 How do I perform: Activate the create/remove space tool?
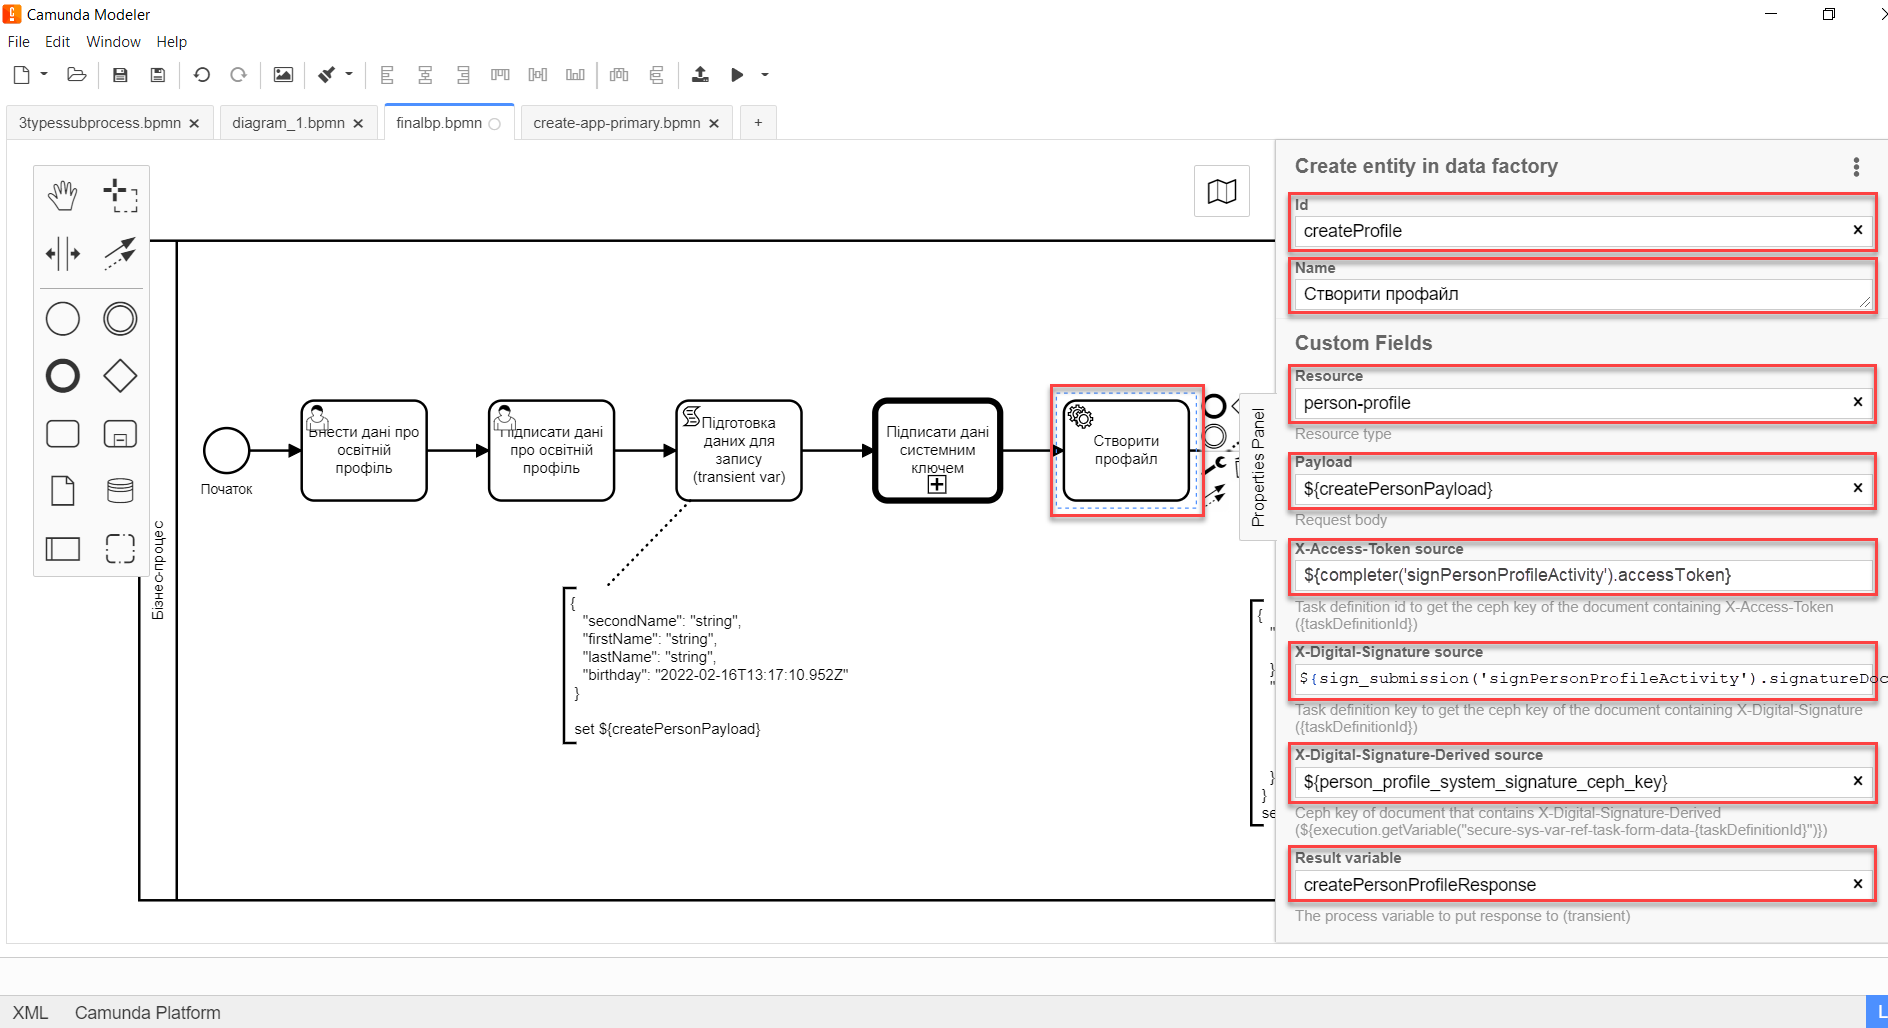(x=63, y=253)
